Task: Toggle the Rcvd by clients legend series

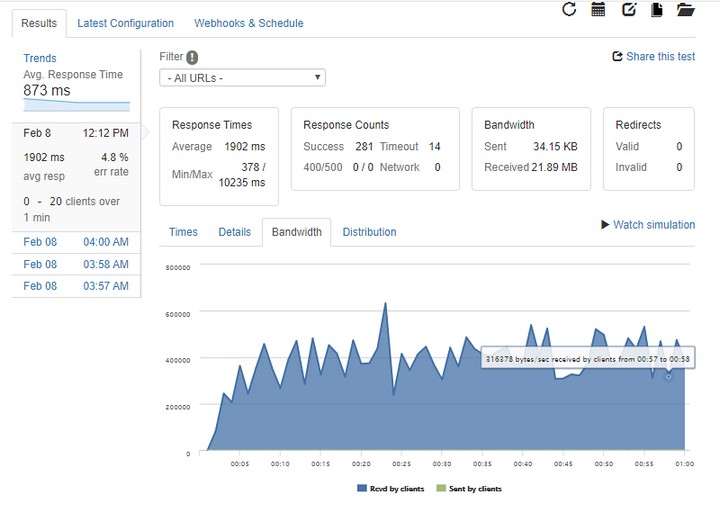Action: click(x=390, y=489)
